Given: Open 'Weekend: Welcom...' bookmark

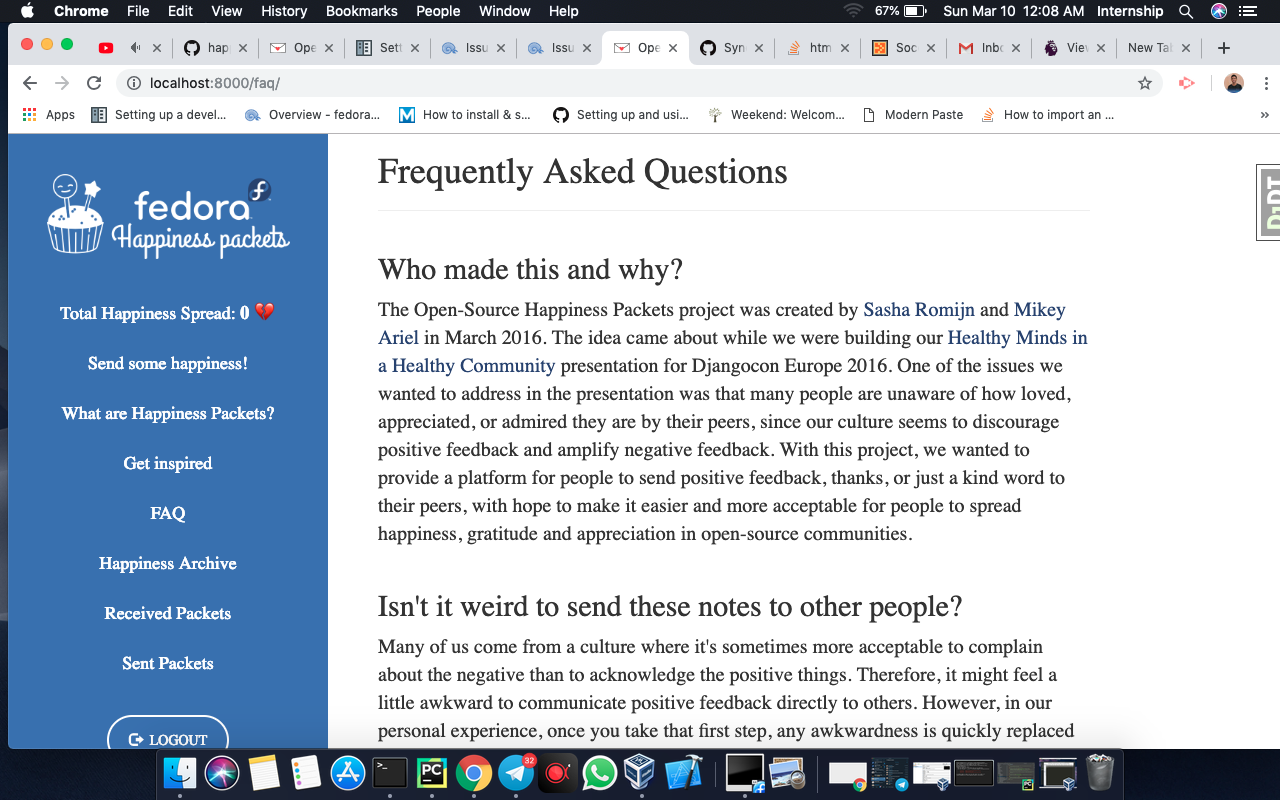Looking at the screenshot, I should (x=776, y=115).
